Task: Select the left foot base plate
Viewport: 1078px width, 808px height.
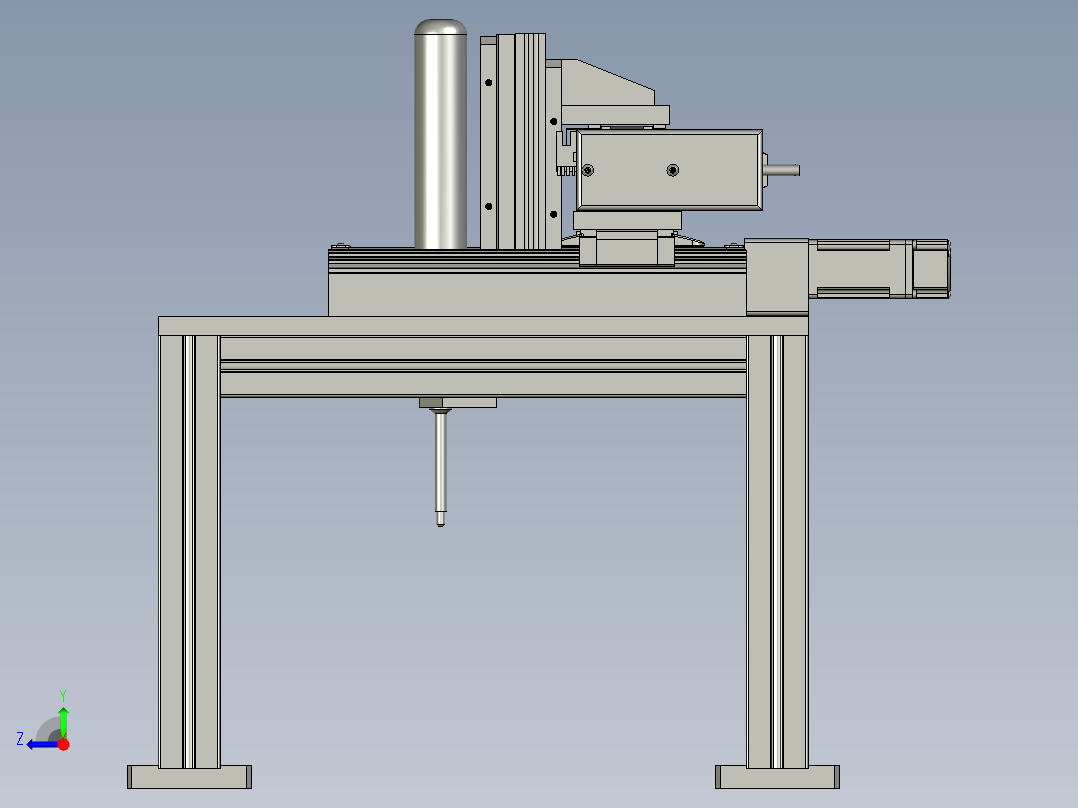Action: [189, 777]
